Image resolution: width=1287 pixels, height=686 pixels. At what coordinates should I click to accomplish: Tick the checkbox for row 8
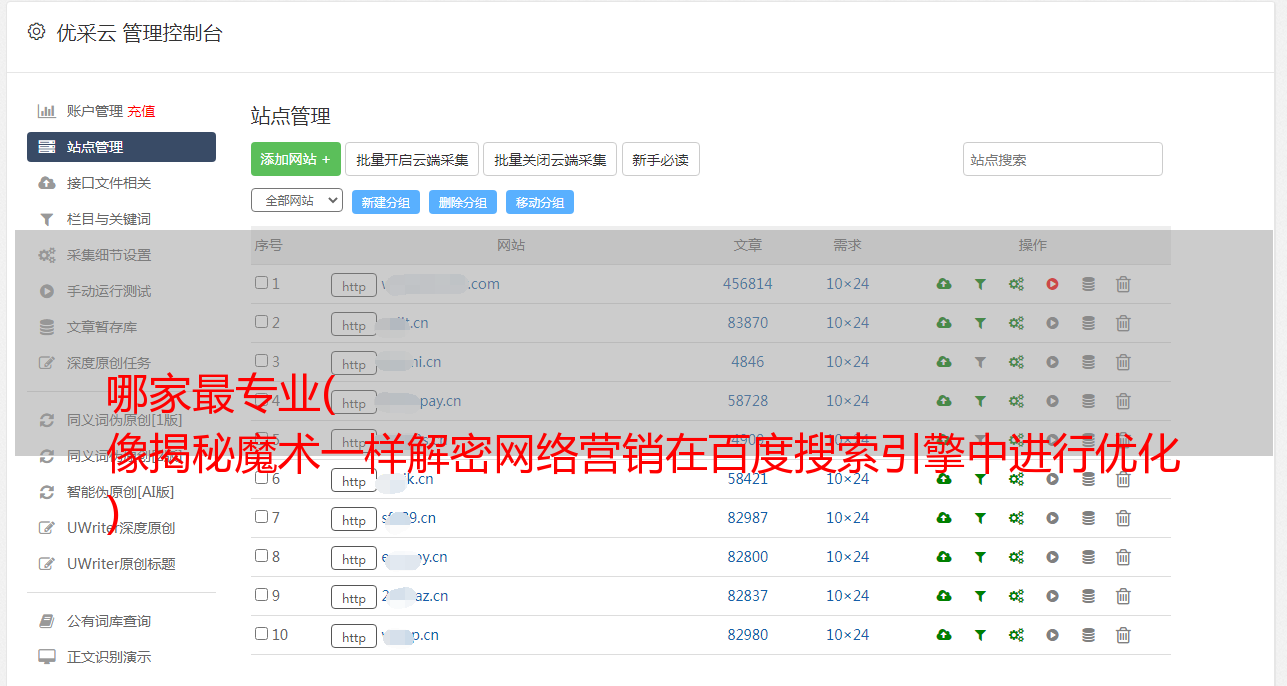pos(261,556)
